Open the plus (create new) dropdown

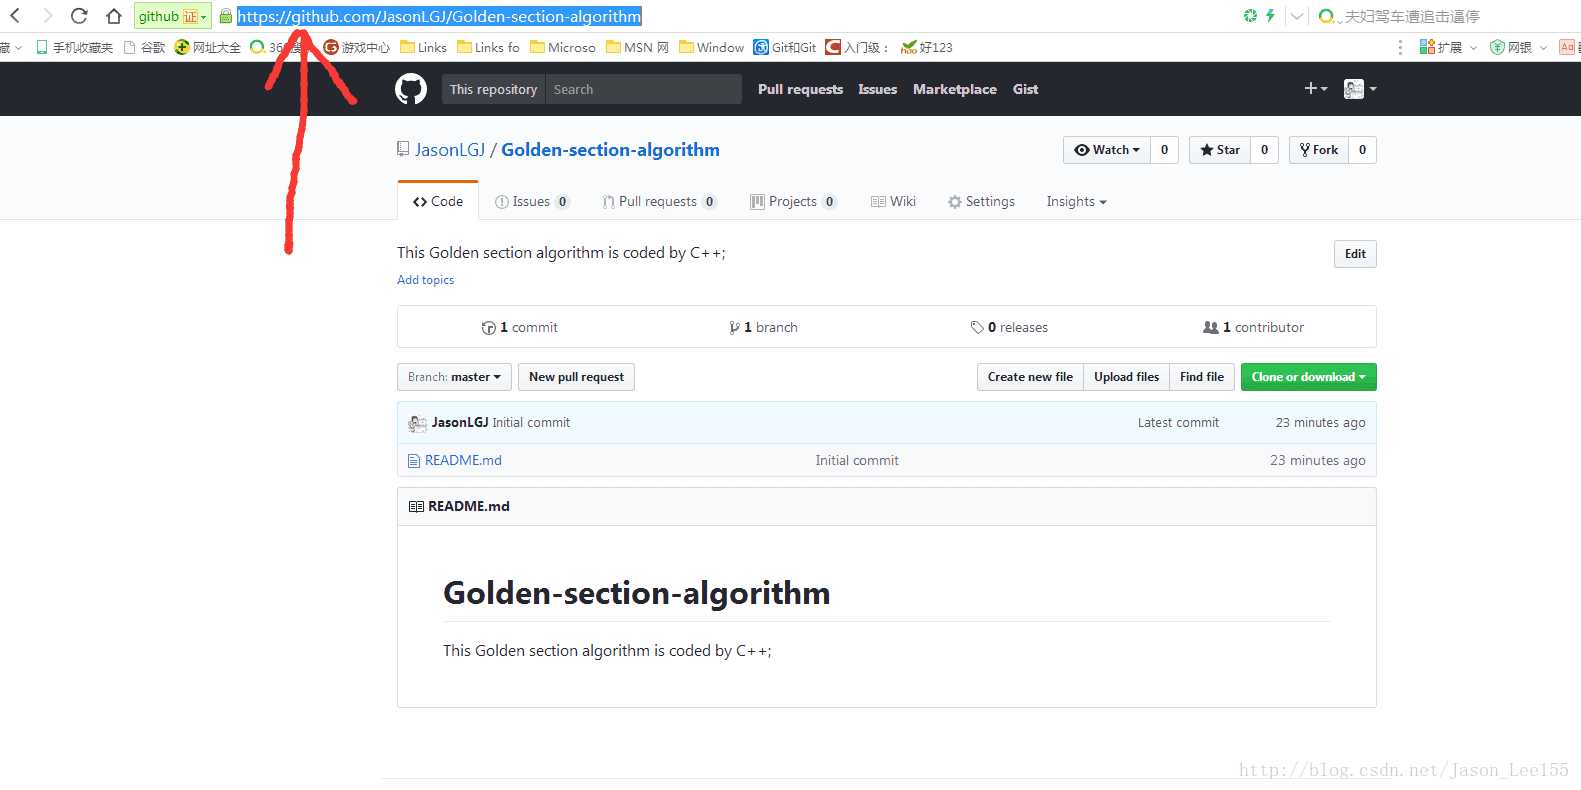pos(1316,89)
